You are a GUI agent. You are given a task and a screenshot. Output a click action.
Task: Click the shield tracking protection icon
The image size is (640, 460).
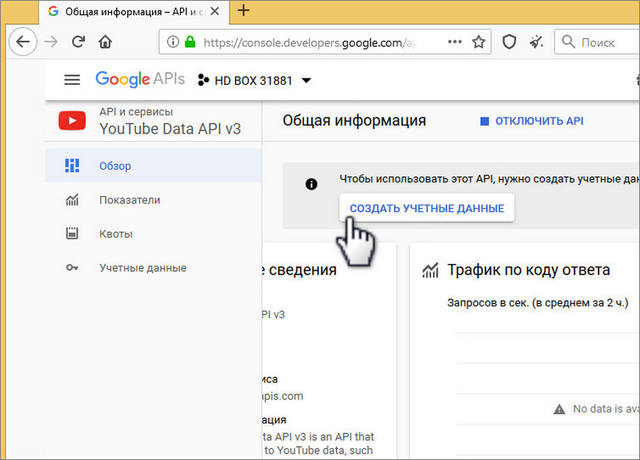point(509,42)
